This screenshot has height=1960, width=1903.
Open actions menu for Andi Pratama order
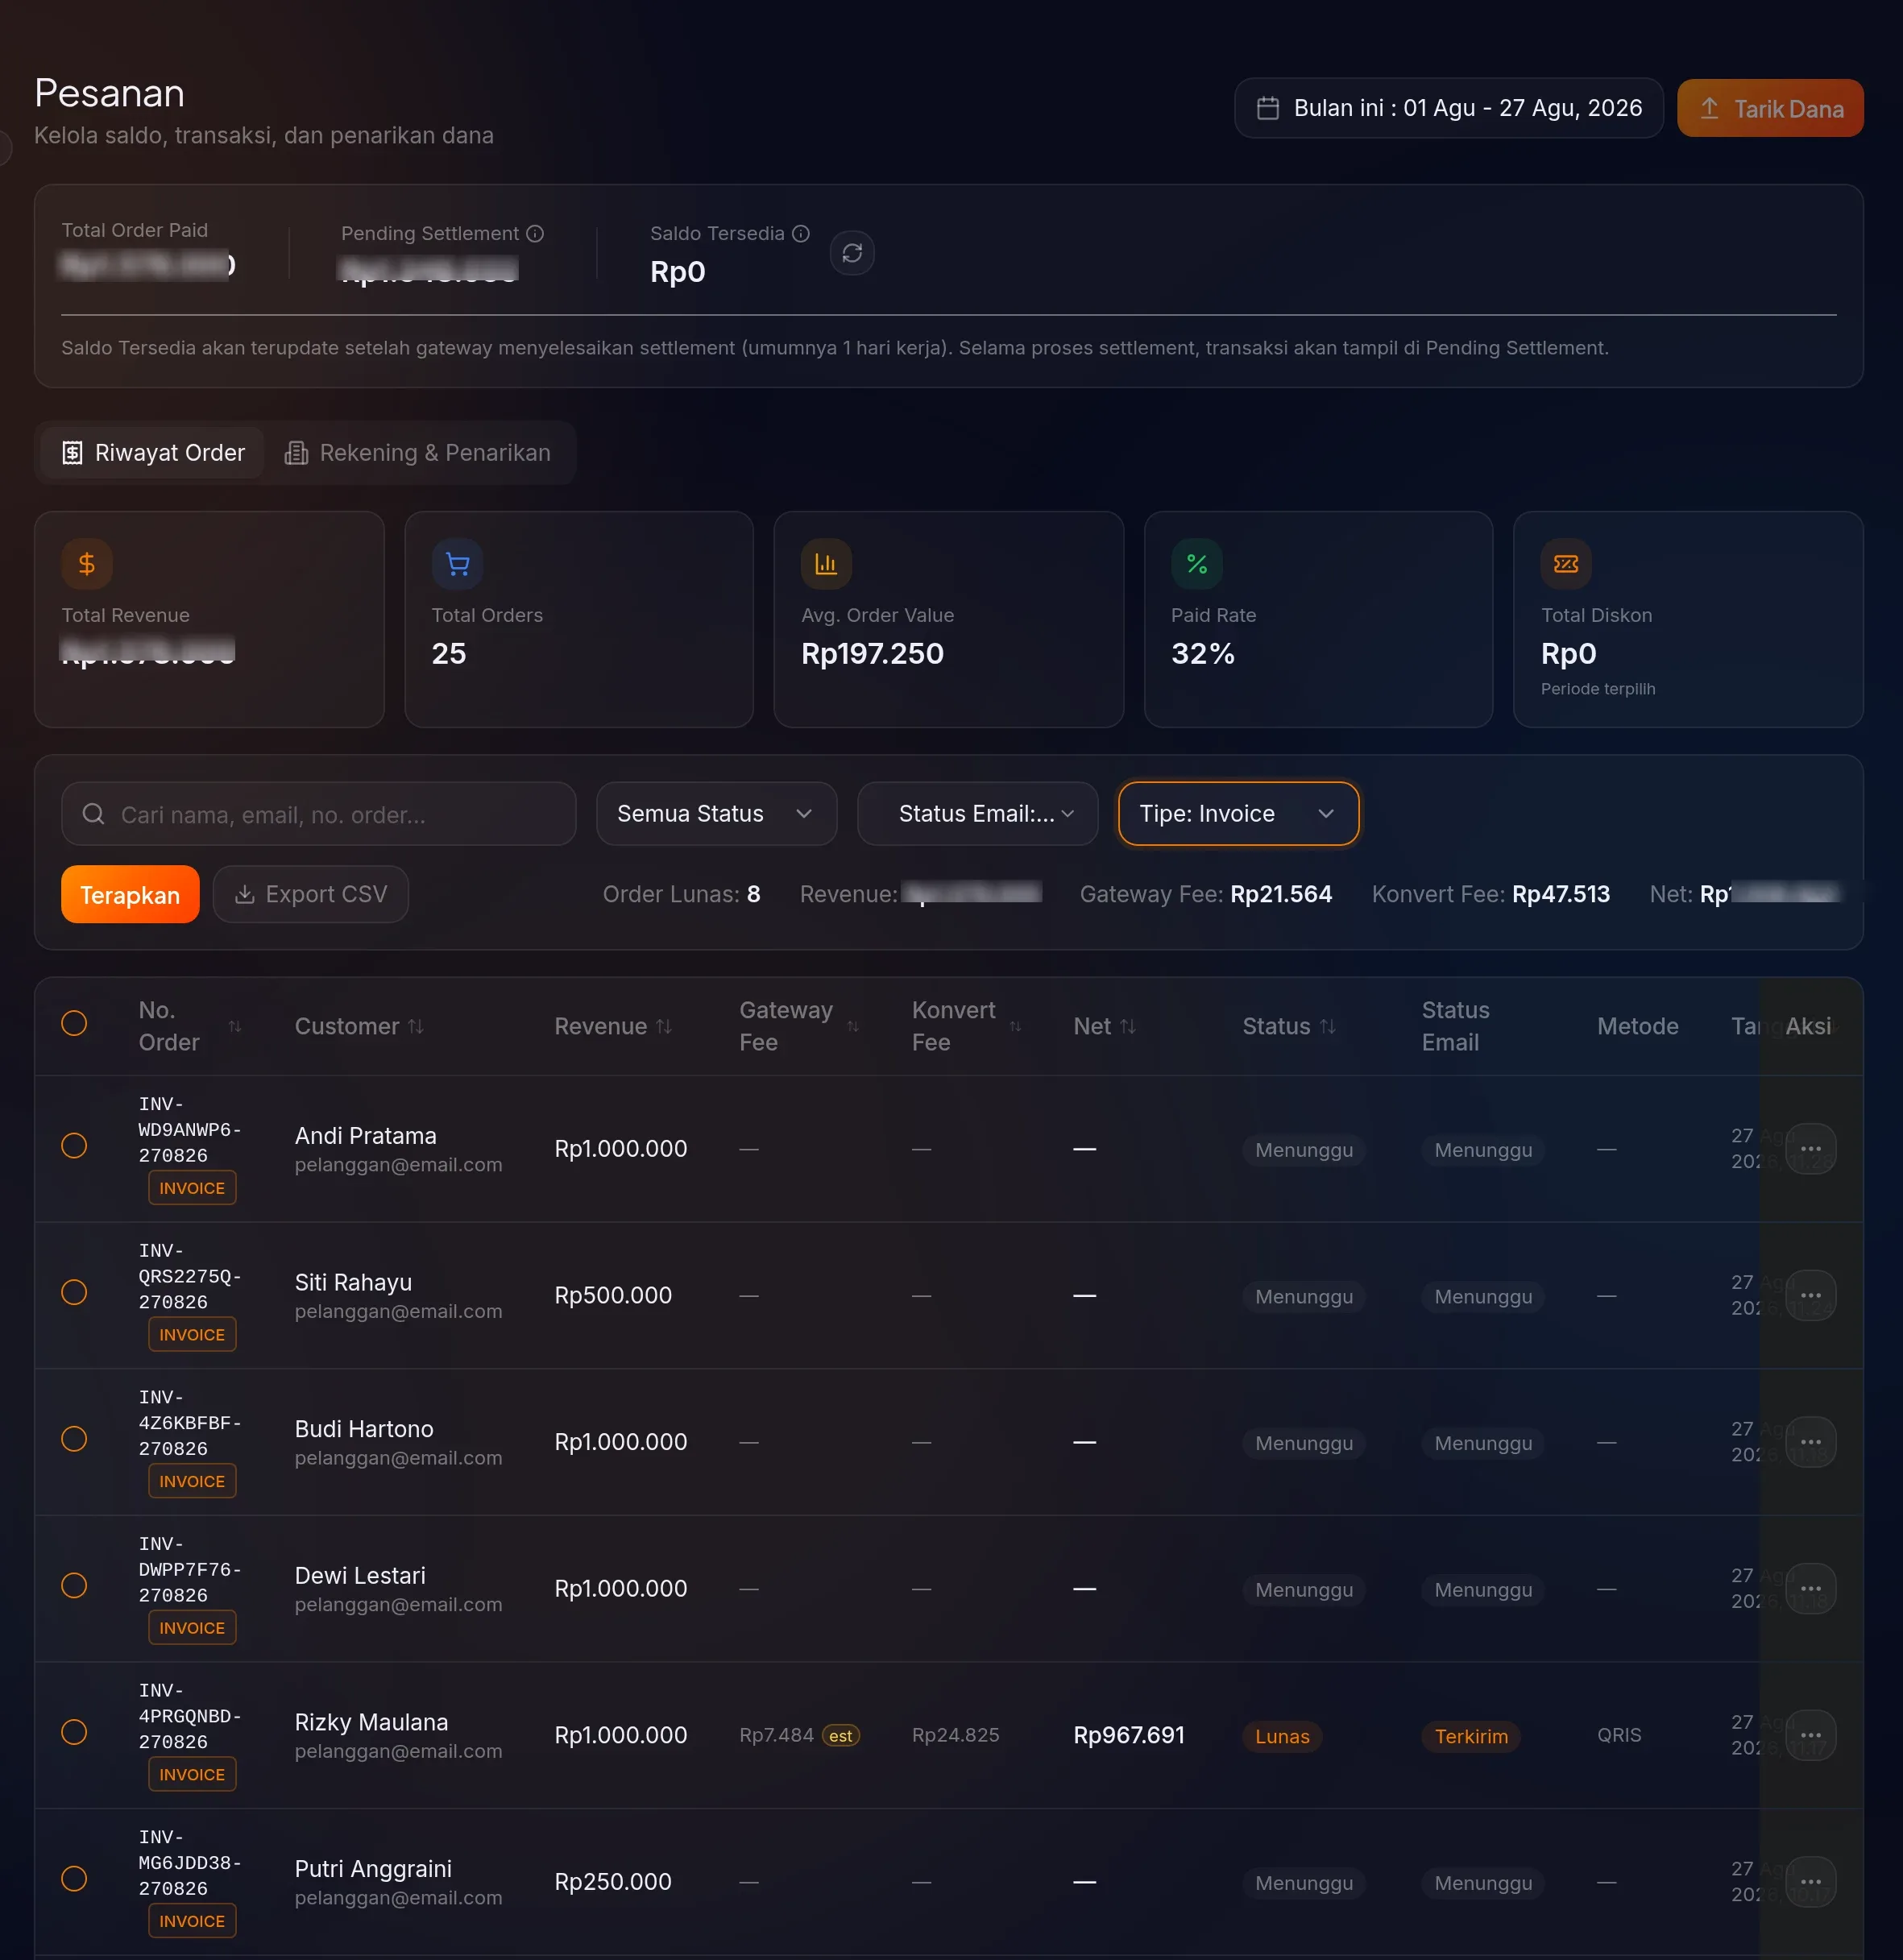pyautogui.click(x=1810, y=1148)
